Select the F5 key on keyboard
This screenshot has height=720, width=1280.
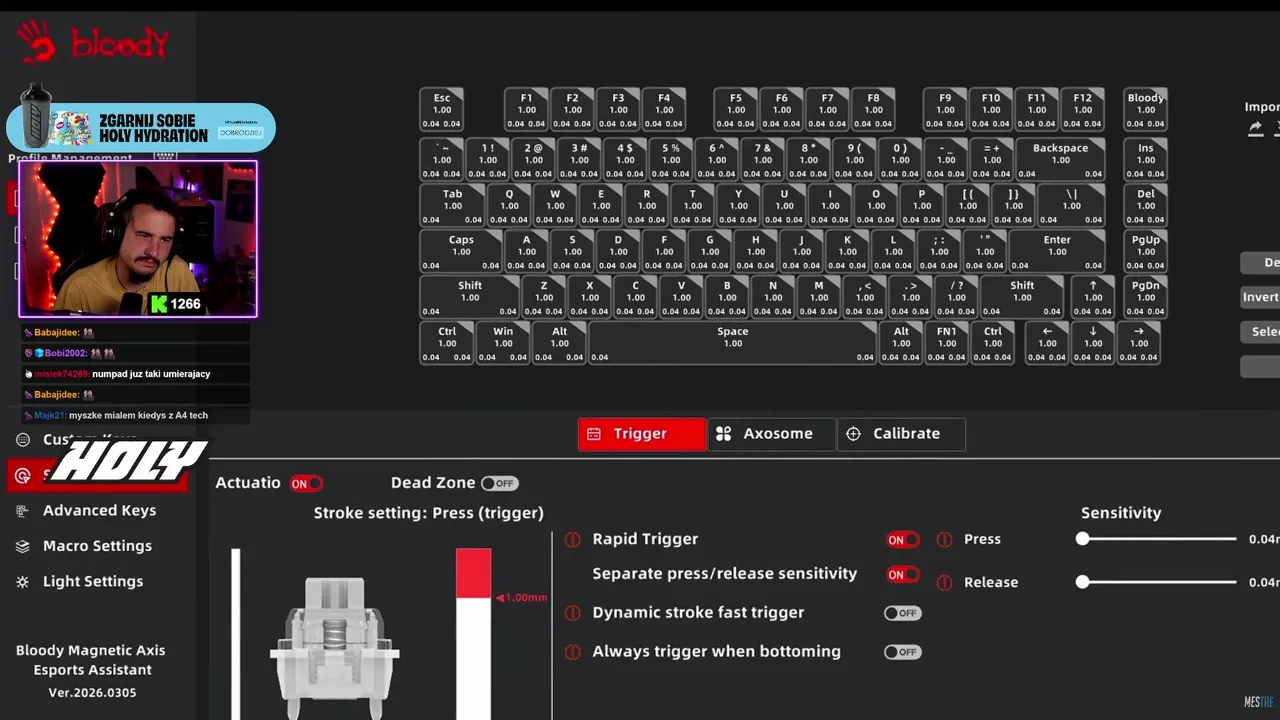(735, 110)
